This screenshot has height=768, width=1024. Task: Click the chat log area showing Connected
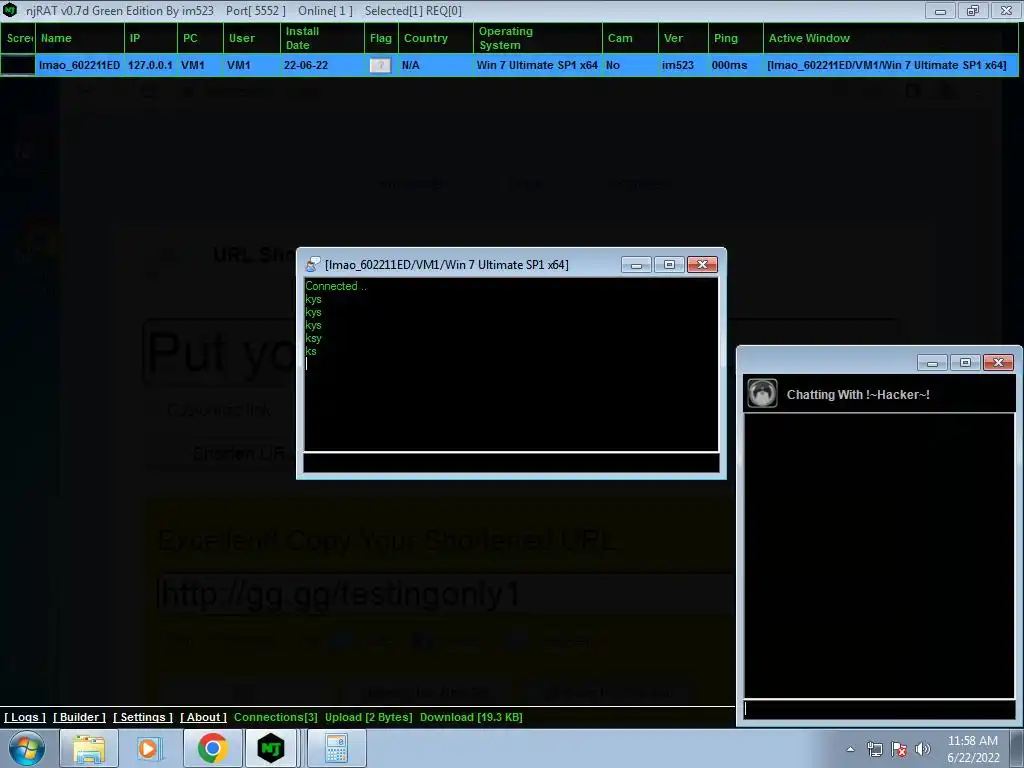point(511,364)
